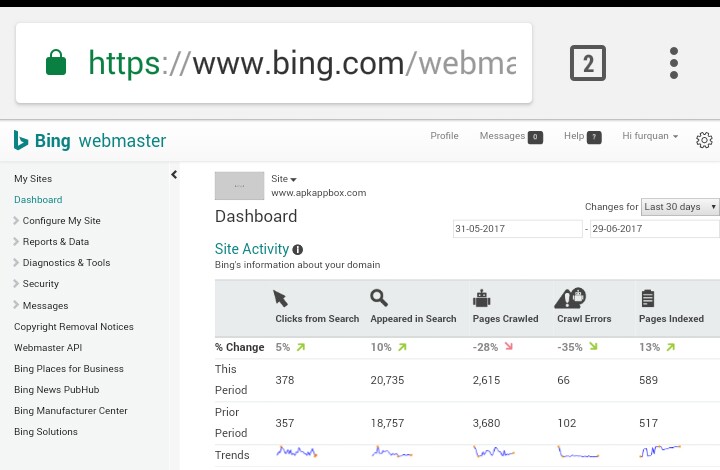This screenshot has height=470, width=720.
Task: Open the Appeared in Search trend sparkline
Action: [392, 452]
